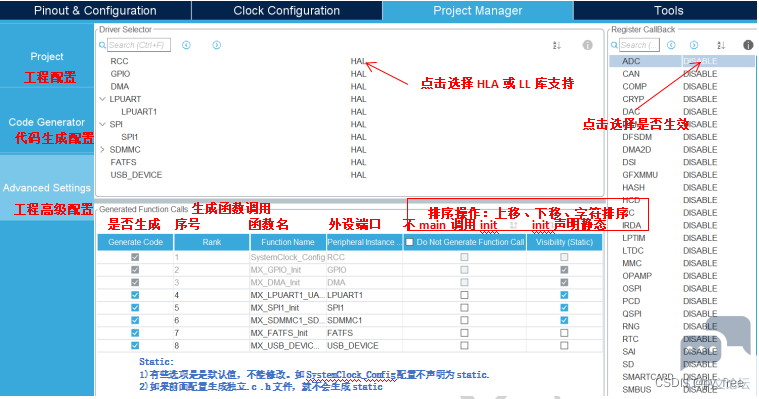The width and height of the screenshot is (759, 399).
Task: Select the OSPI callback row
Action: 682,288
